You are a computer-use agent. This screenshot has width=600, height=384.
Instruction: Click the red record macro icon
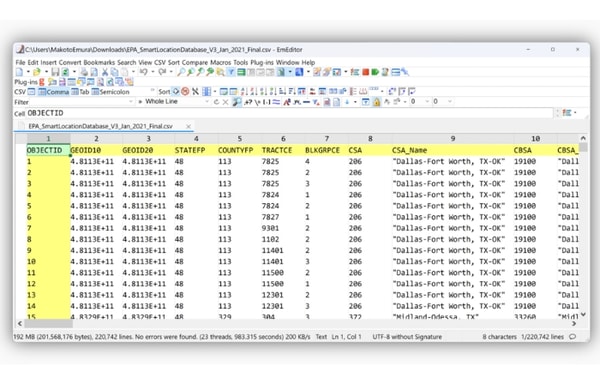[365, 72]
